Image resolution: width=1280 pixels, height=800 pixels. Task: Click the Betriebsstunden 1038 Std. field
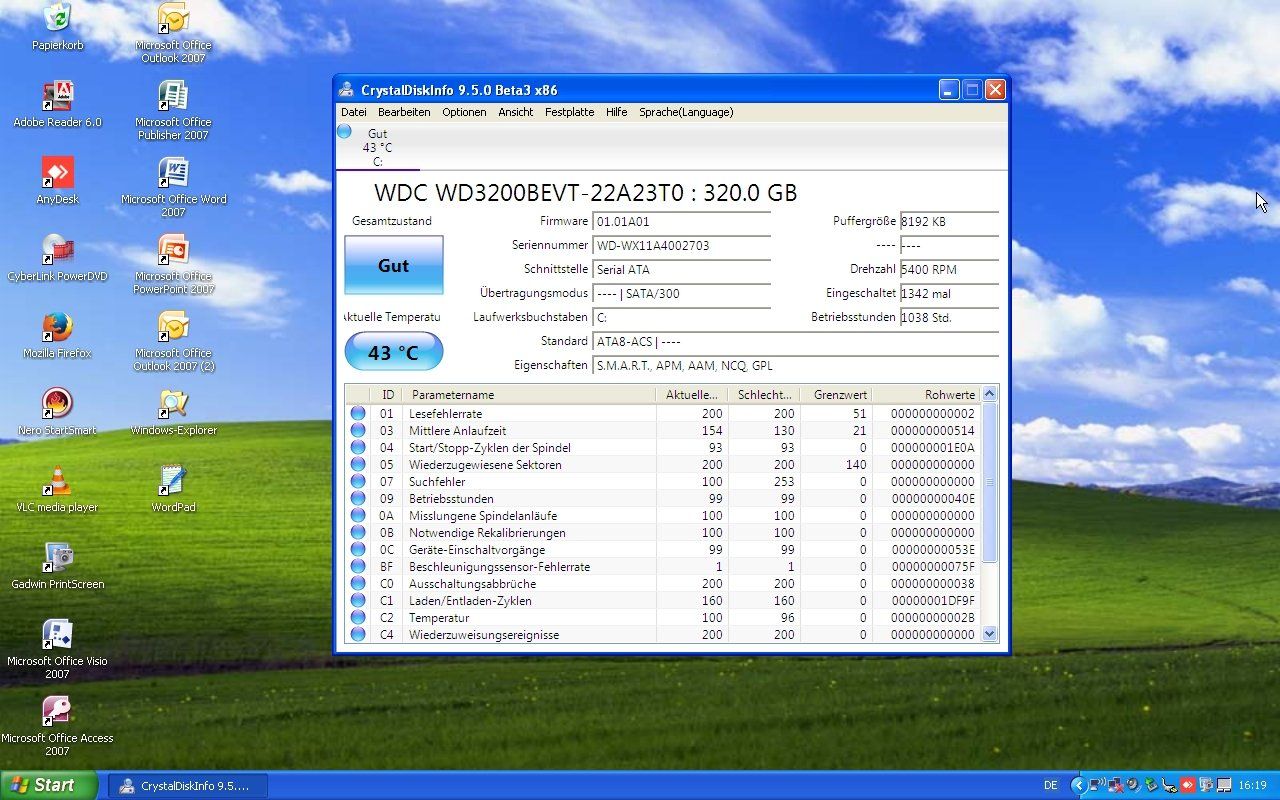[949, 318]
